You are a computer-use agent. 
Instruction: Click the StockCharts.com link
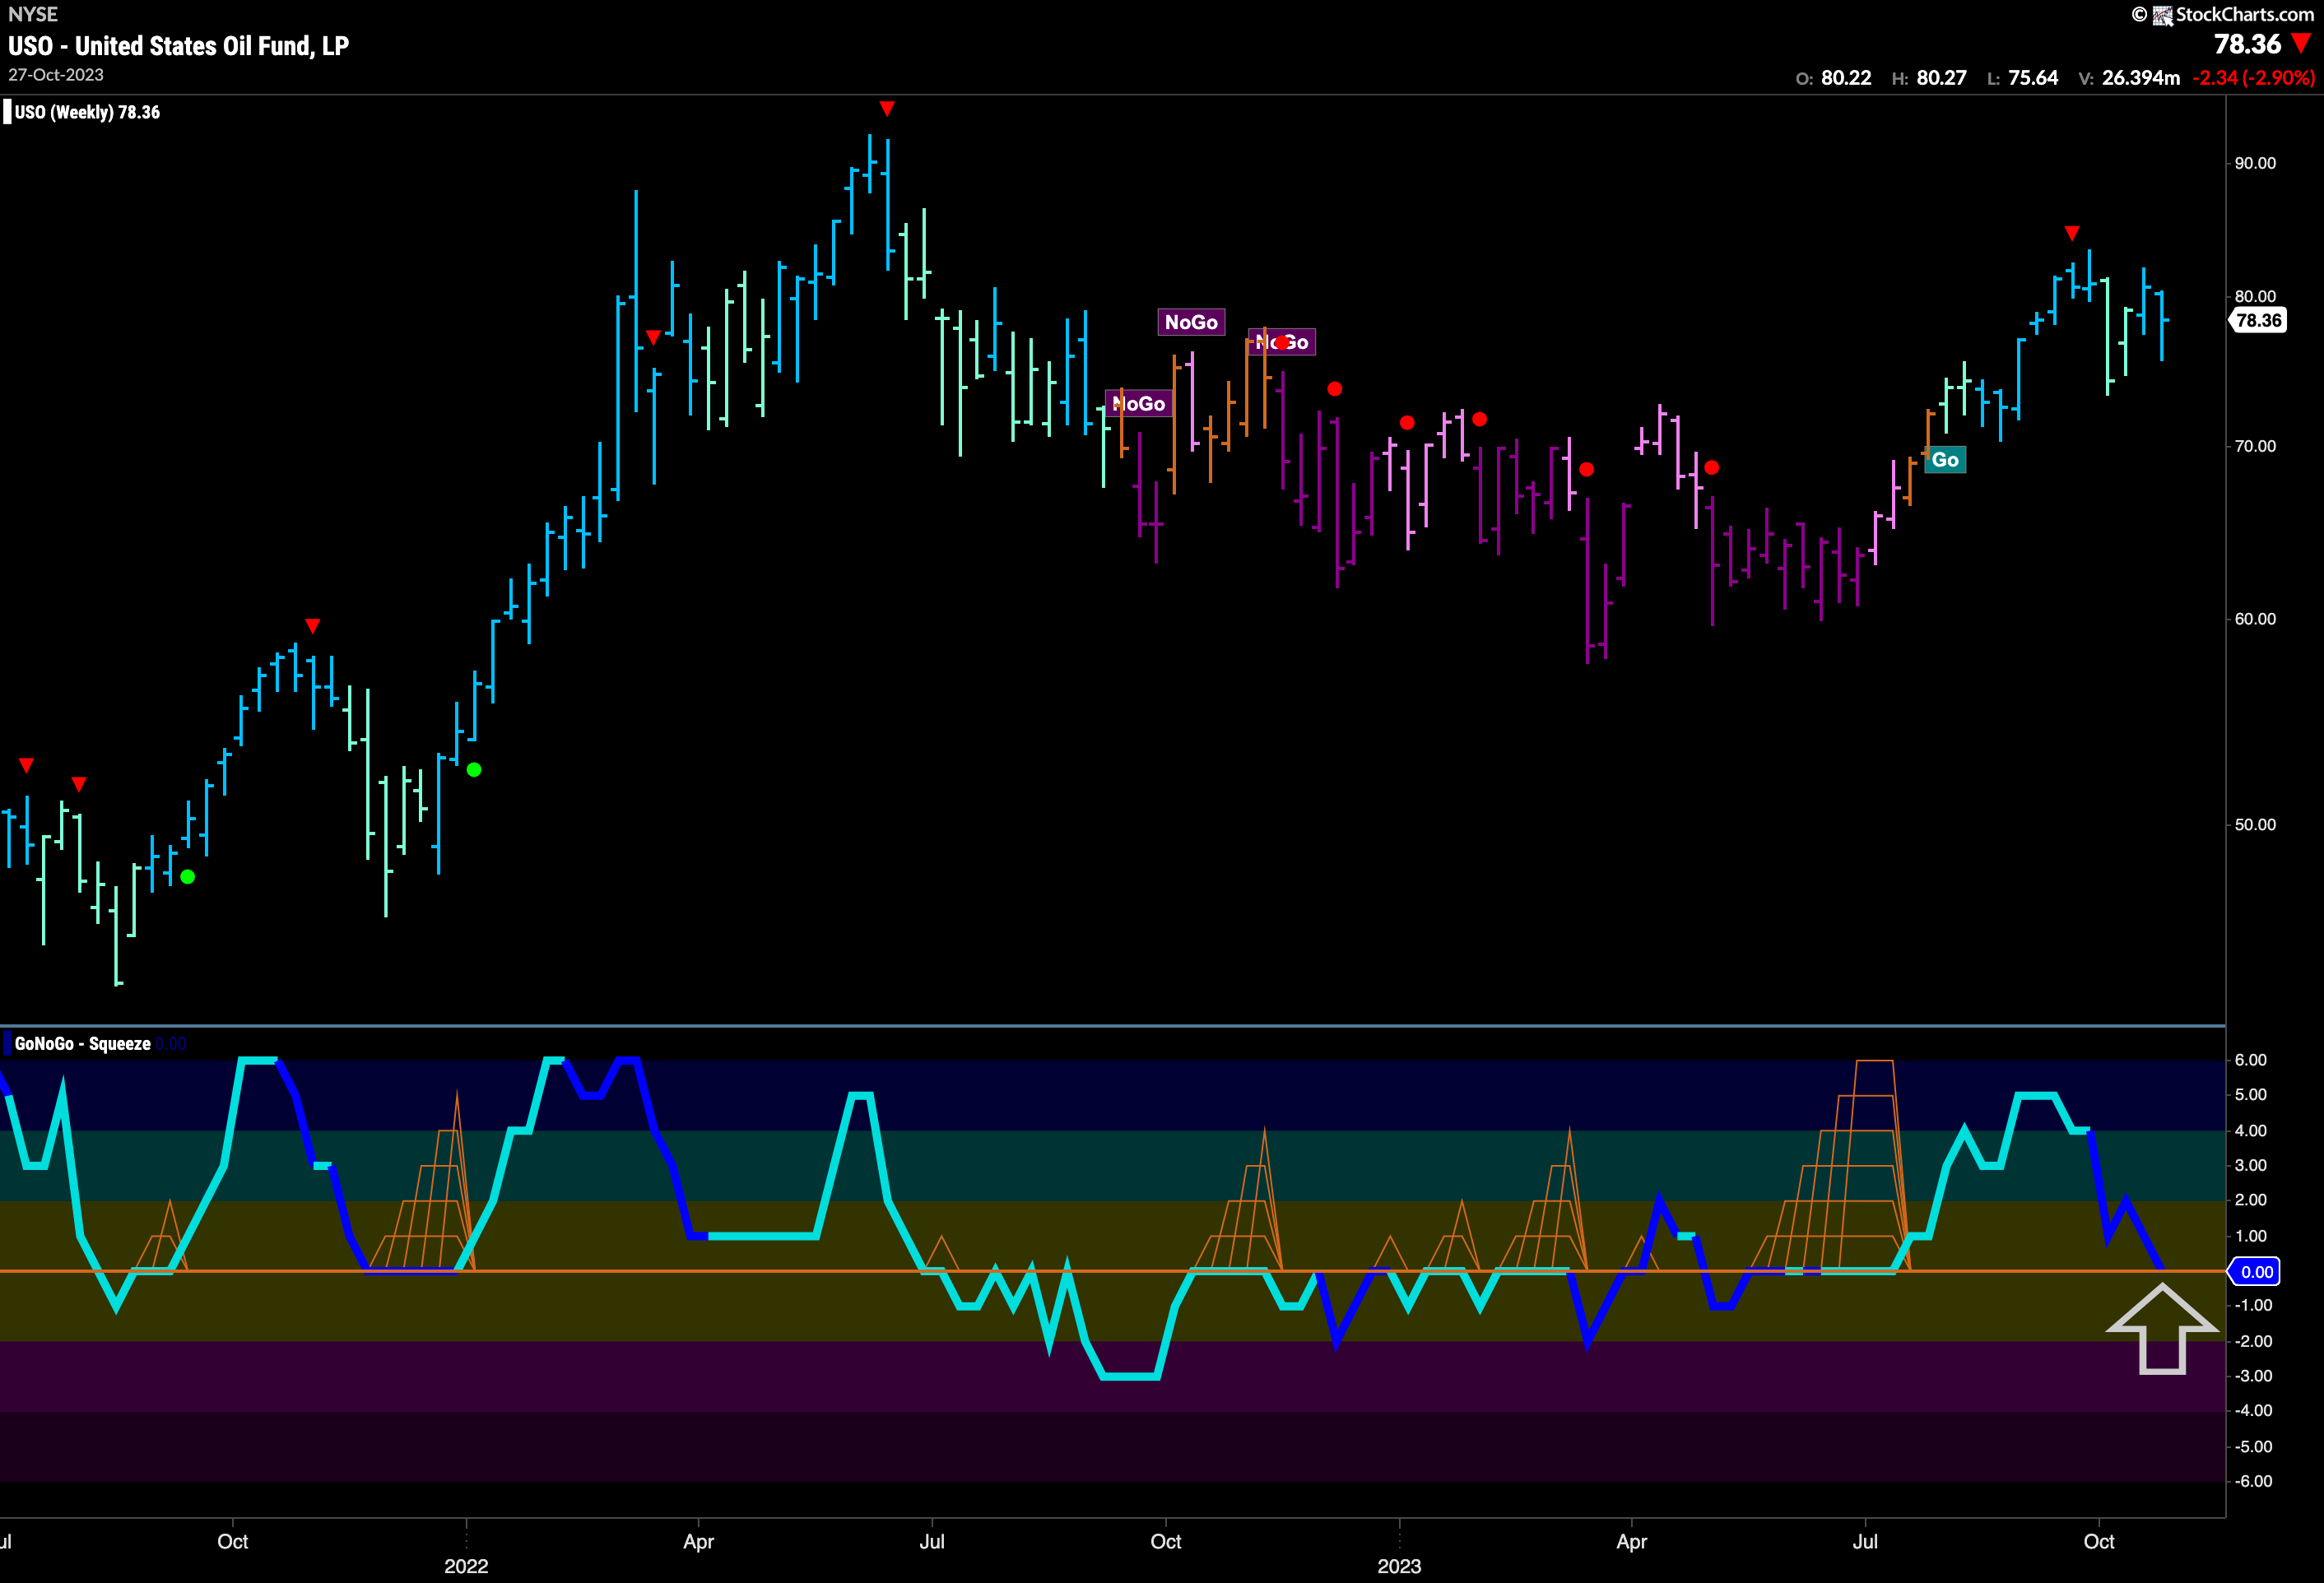(x=2245, y=14)
